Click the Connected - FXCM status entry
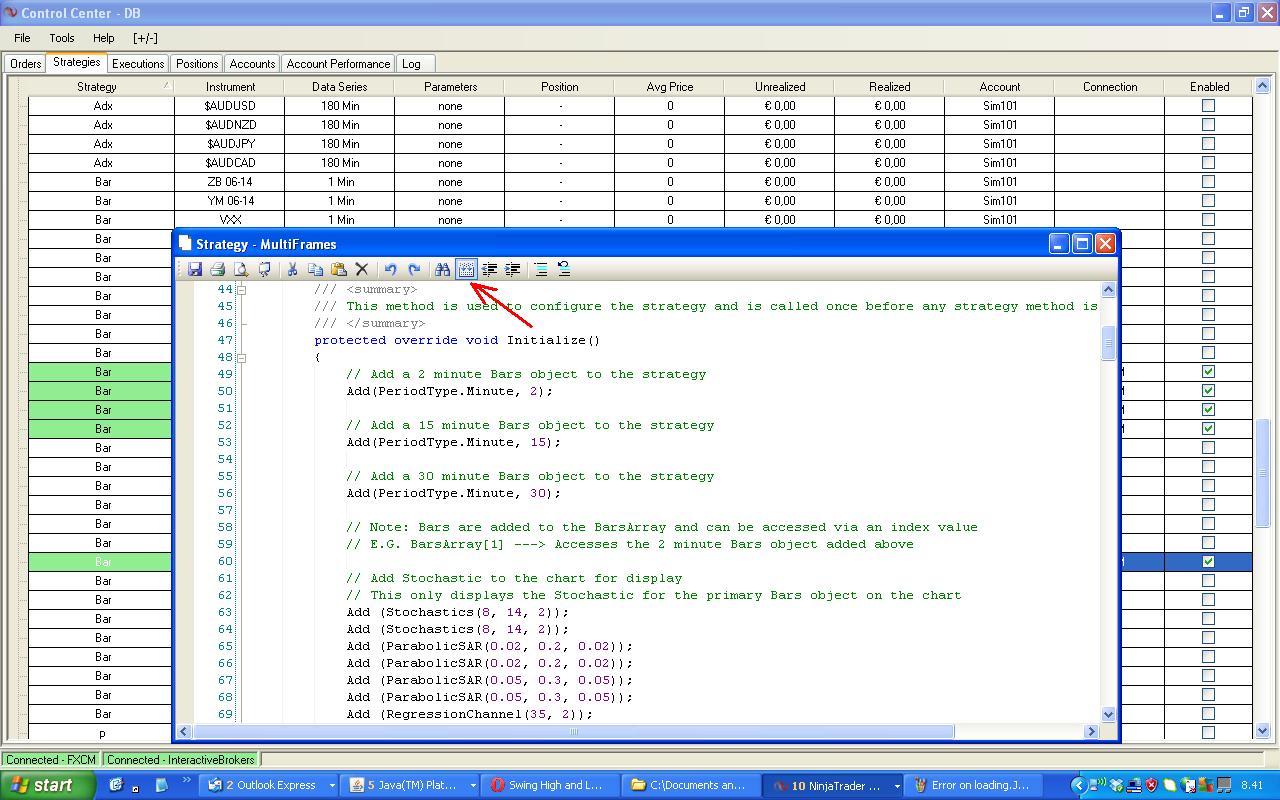This screenshot has width=1280, height=800. [x=52, y=760]
